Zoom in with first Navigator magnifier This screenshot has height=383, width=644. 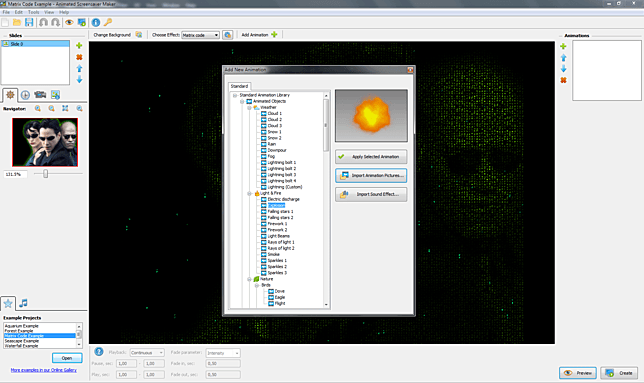[x=38, y=108]
